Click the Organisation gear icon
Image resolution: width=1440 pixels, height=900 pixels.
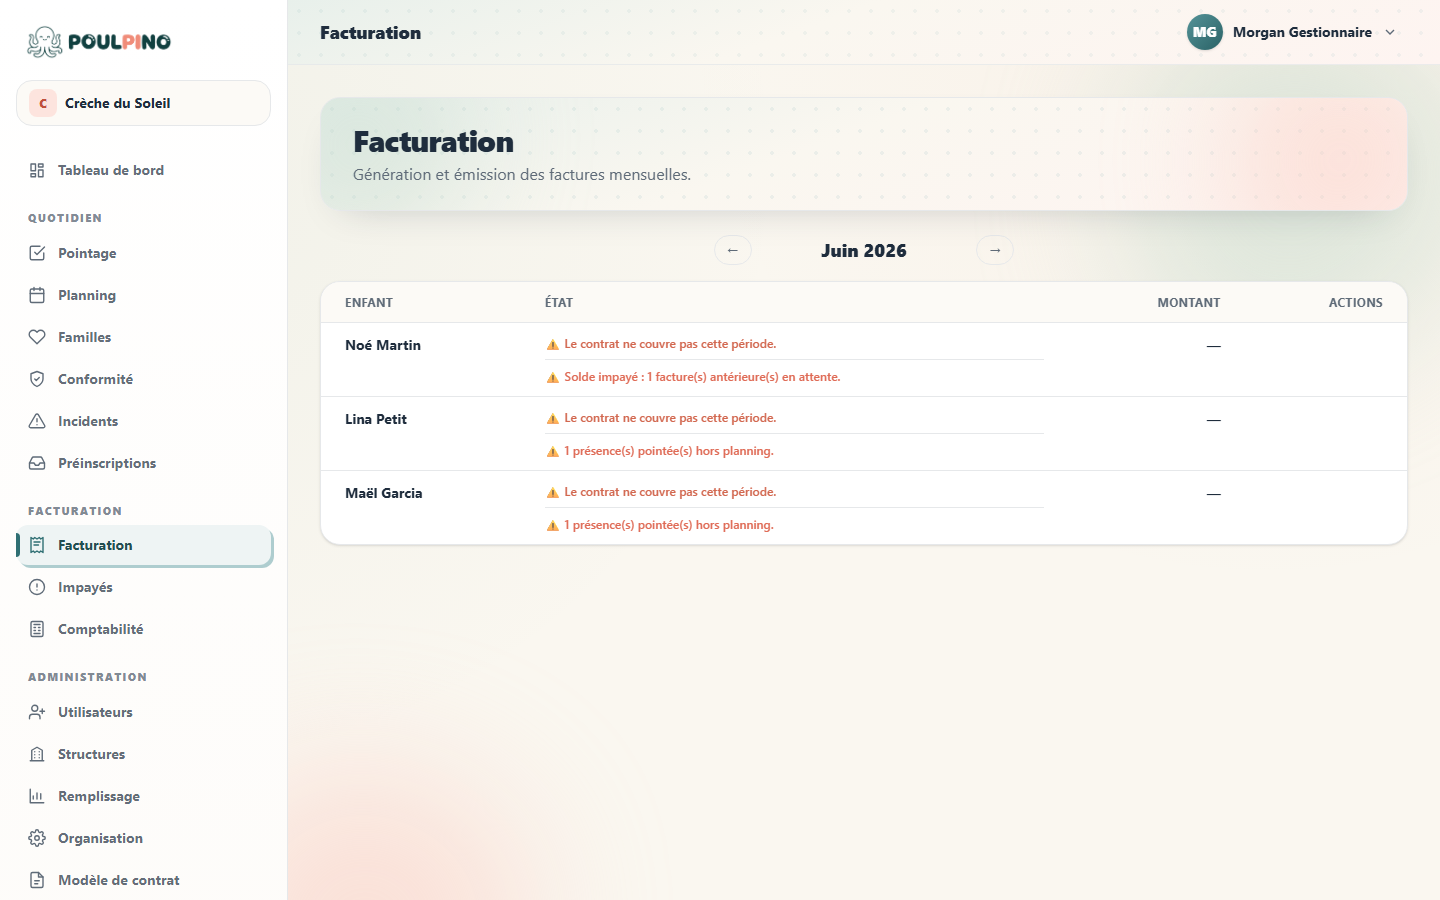37,838
